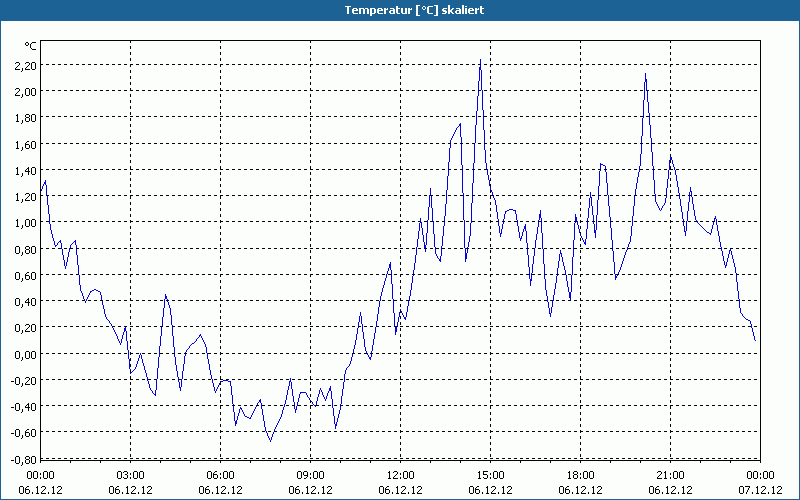
Task: Click the 06.12.12 date under 18:00
Action: (x=581, y=490)
